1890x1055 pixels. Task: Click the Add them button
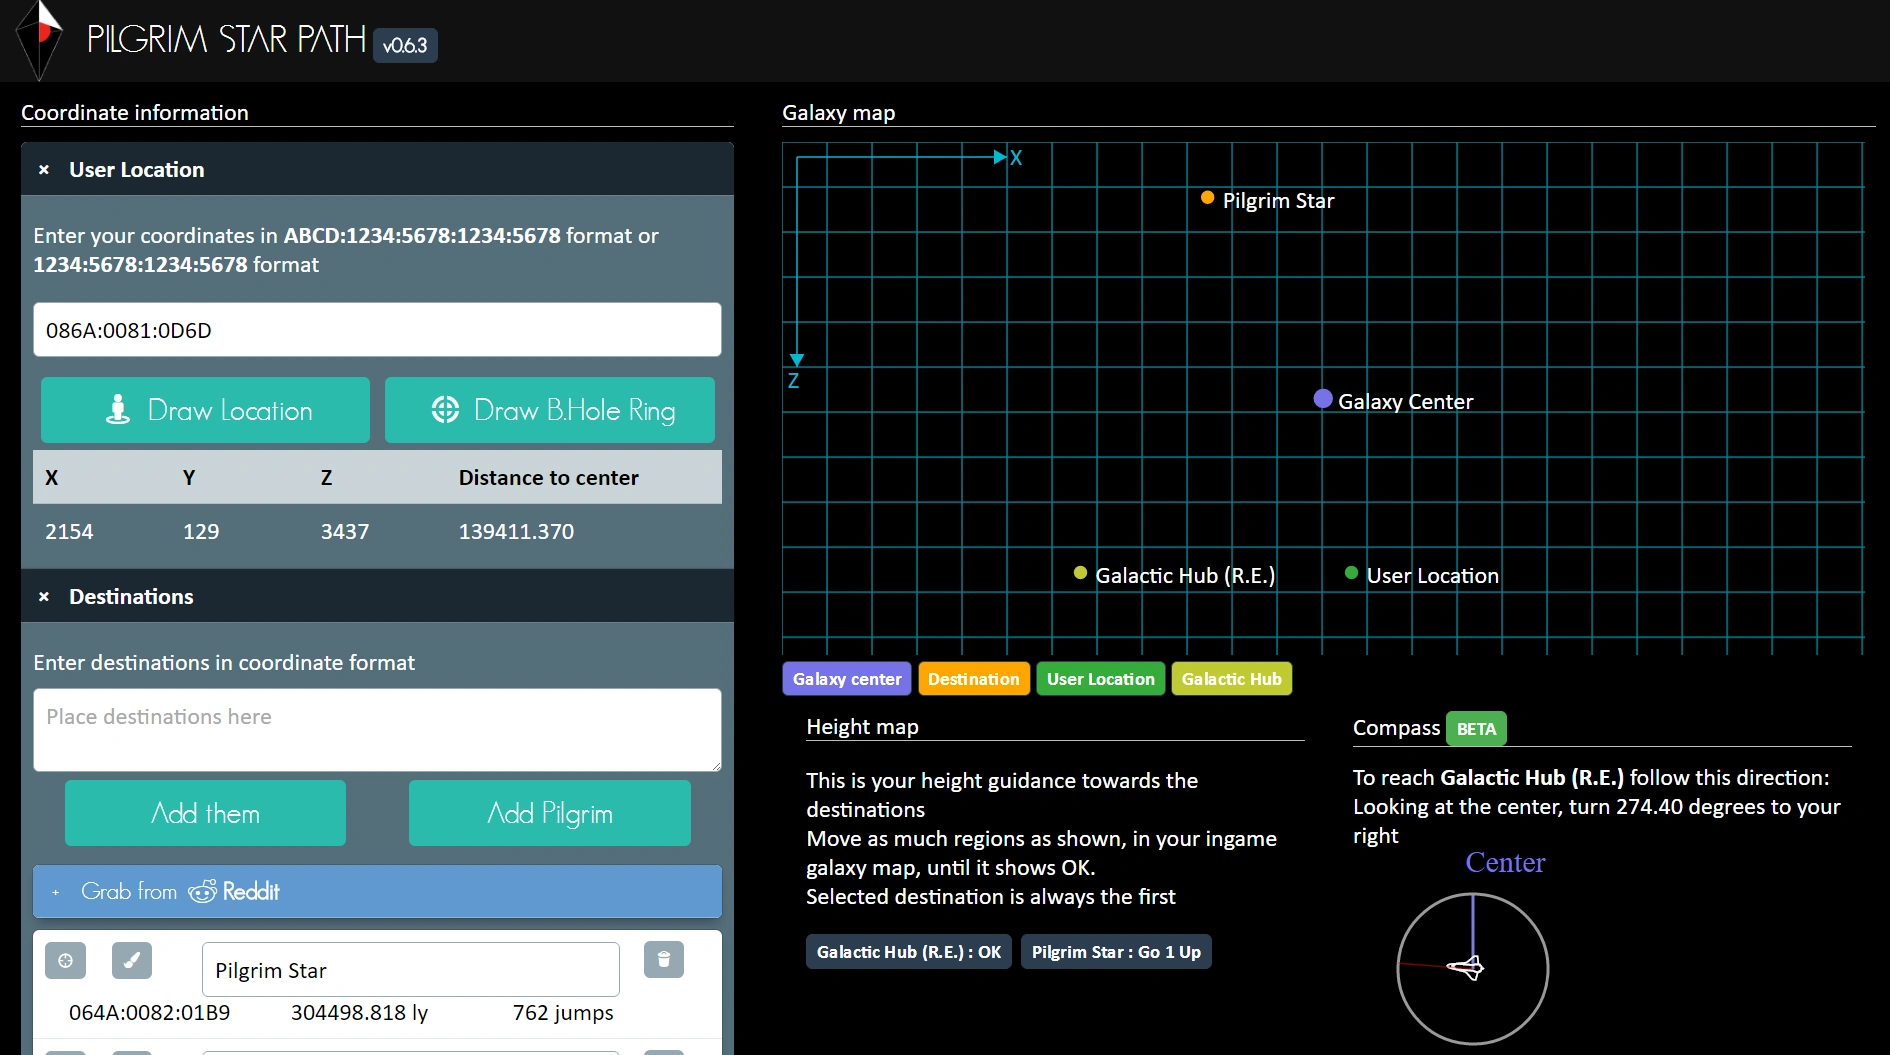205,813
